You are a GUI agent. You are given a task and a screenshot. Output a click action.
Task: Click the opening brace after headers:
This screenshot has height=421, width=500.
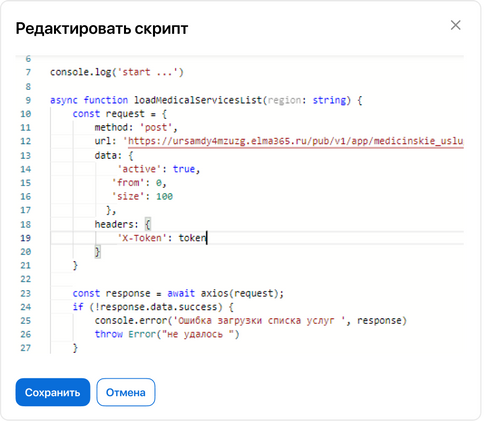click(x=148, y=224)
